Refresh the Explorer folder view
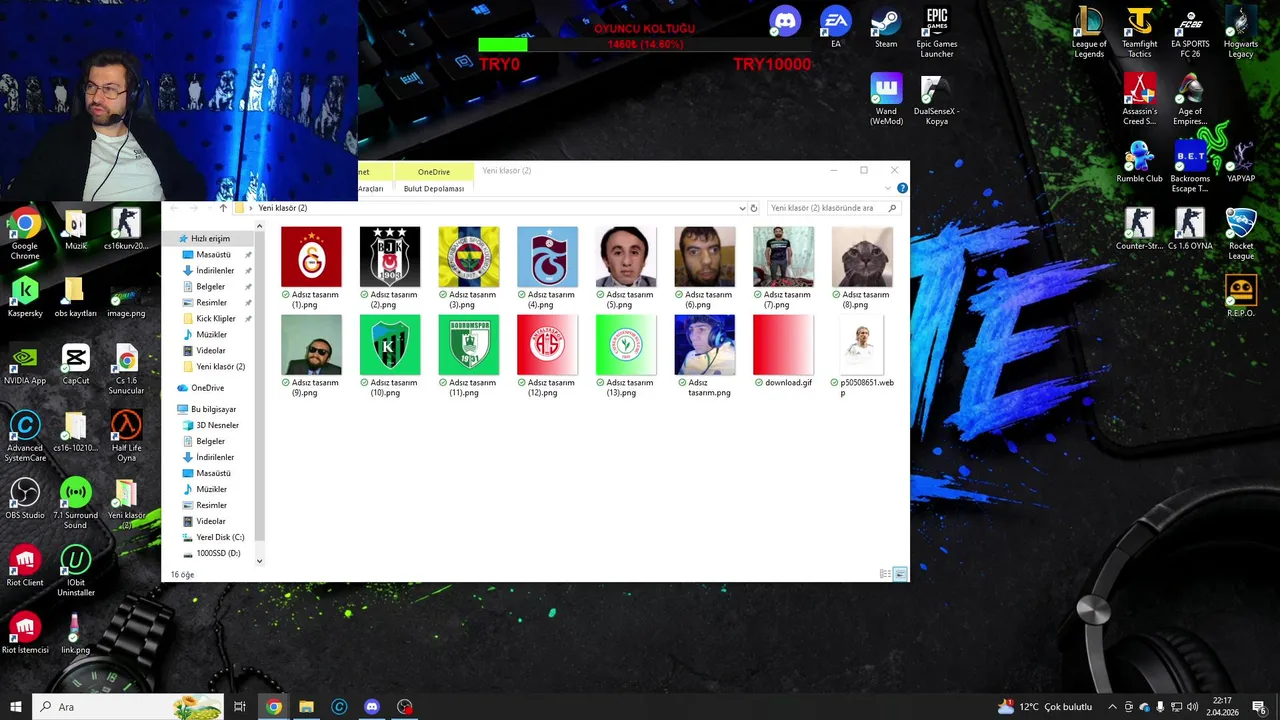The height and width of the screenshot is (720, 1280). [x=754, y=208]
